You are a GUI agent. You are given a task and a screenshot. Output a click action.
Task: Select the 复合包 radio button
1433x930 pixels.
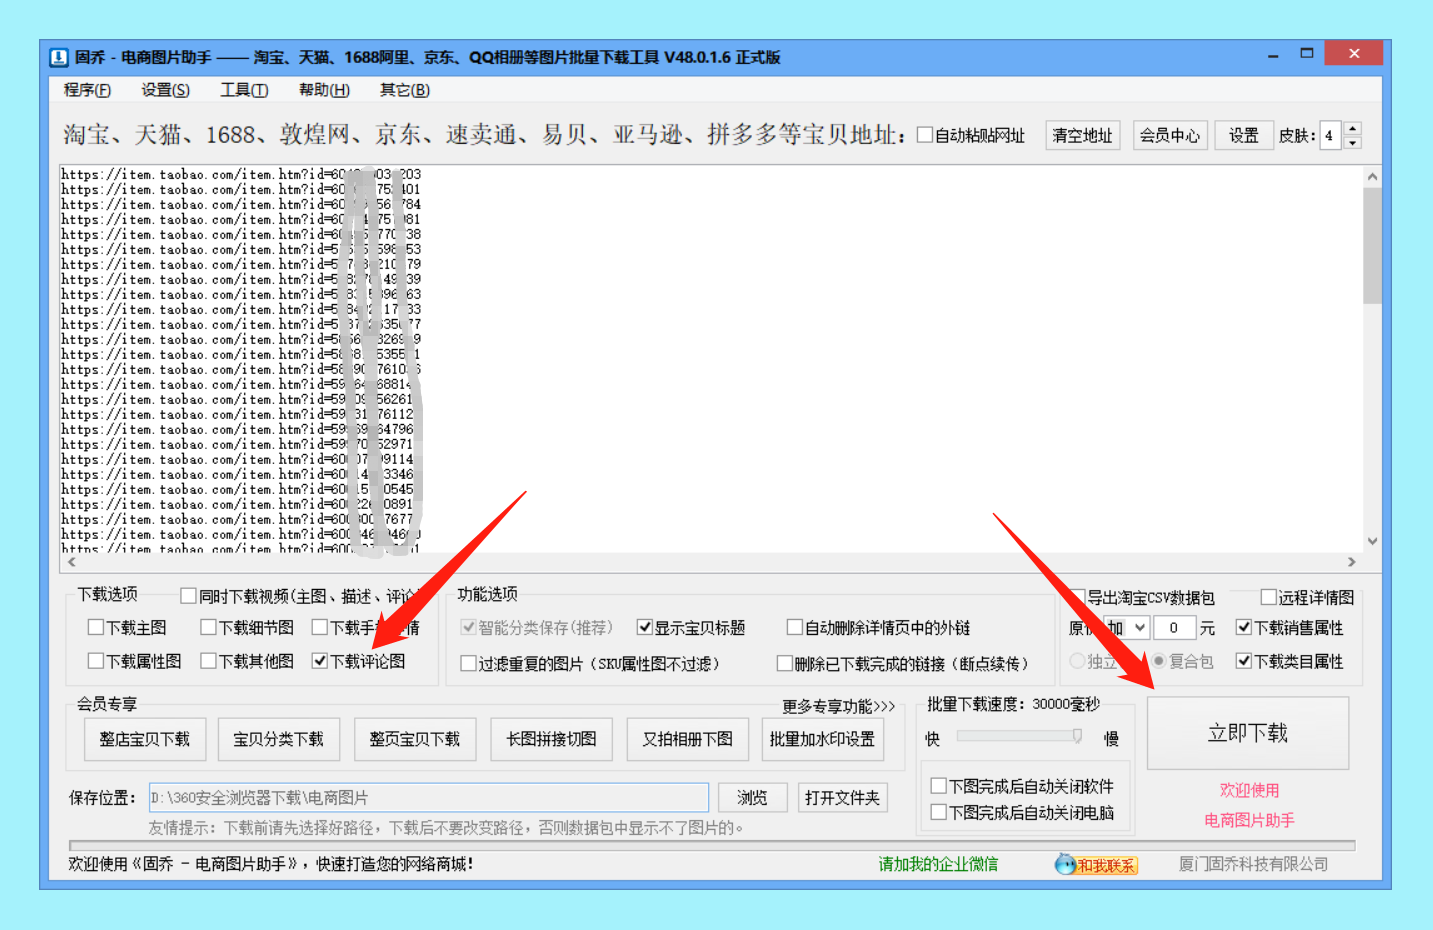pos(1159,661)
